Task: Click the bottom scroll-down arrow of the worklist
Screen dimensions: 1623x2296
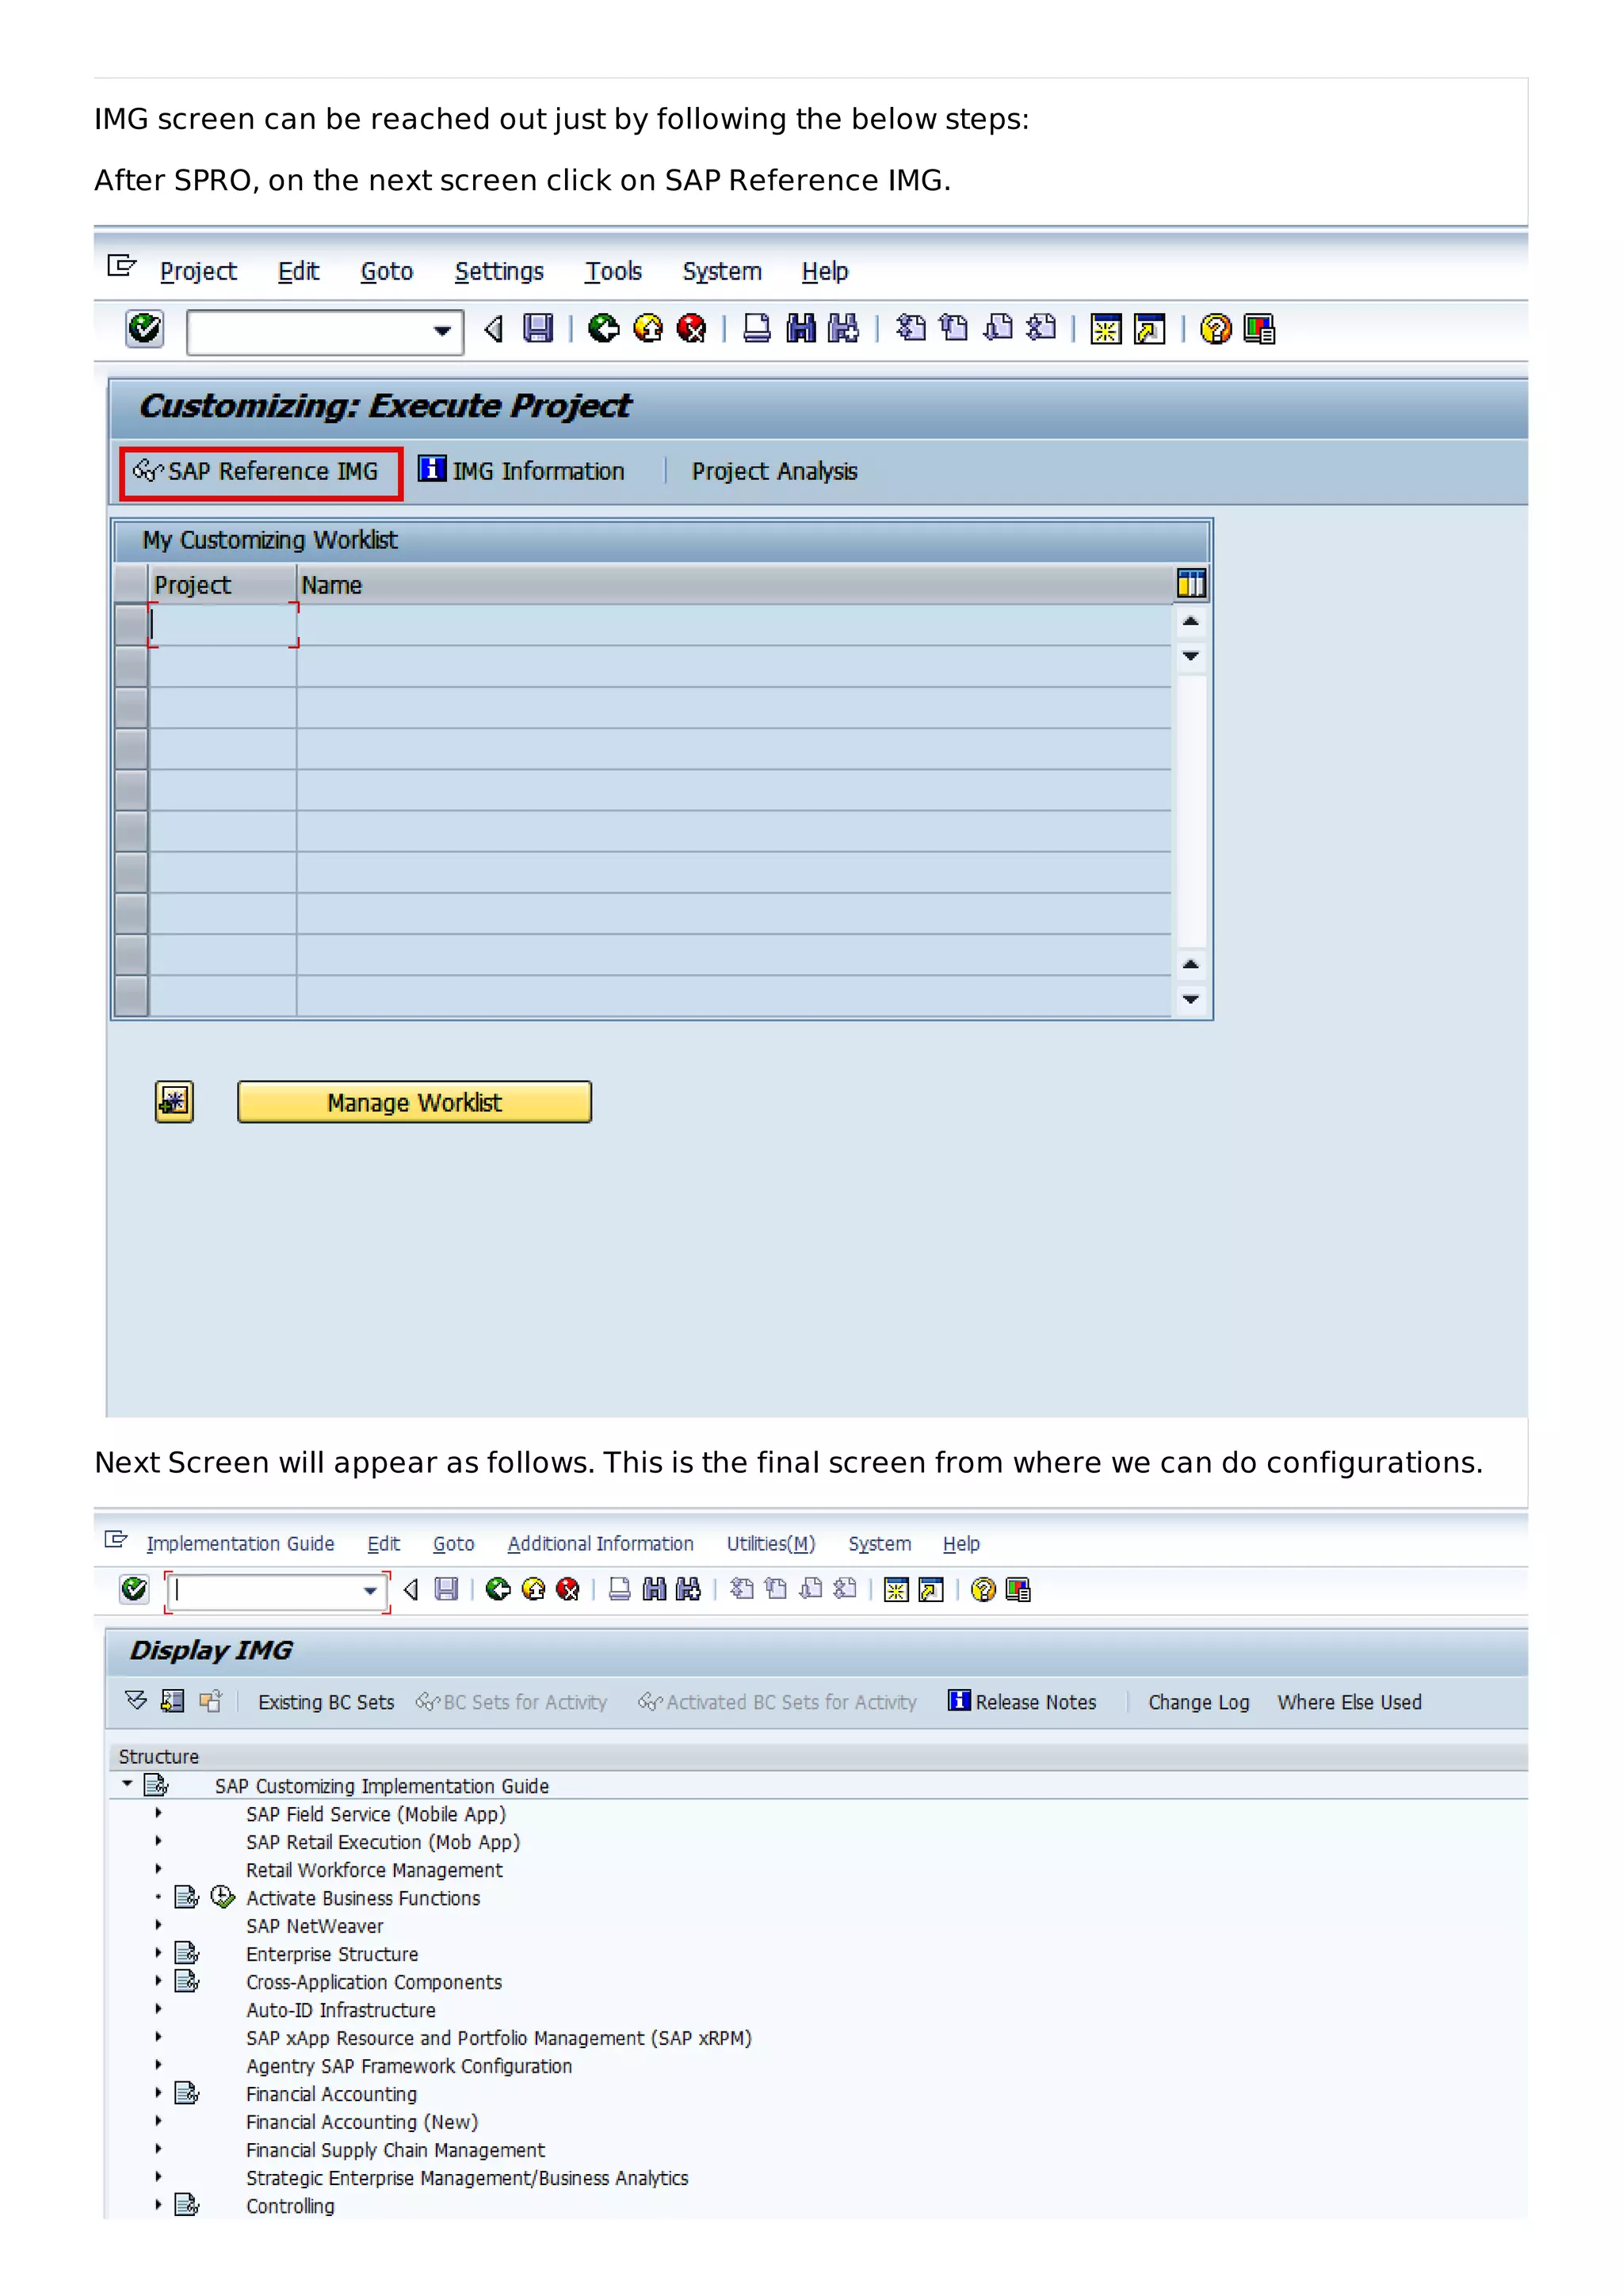Action: 1190,999
